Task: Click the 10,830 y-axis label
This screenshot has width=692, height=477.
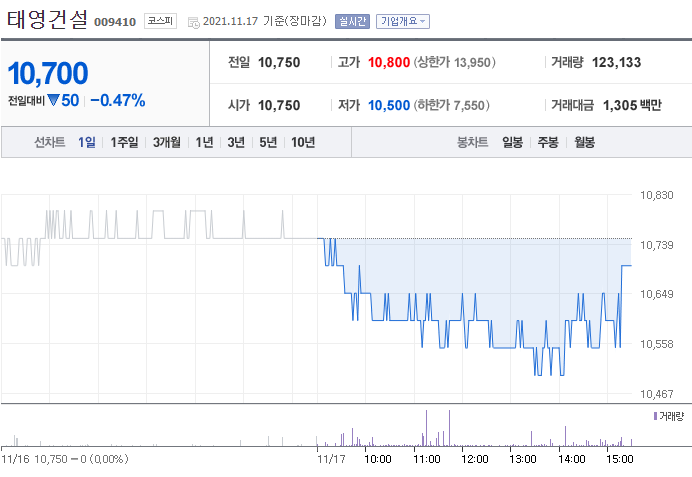Action: (x=657, y=195)
